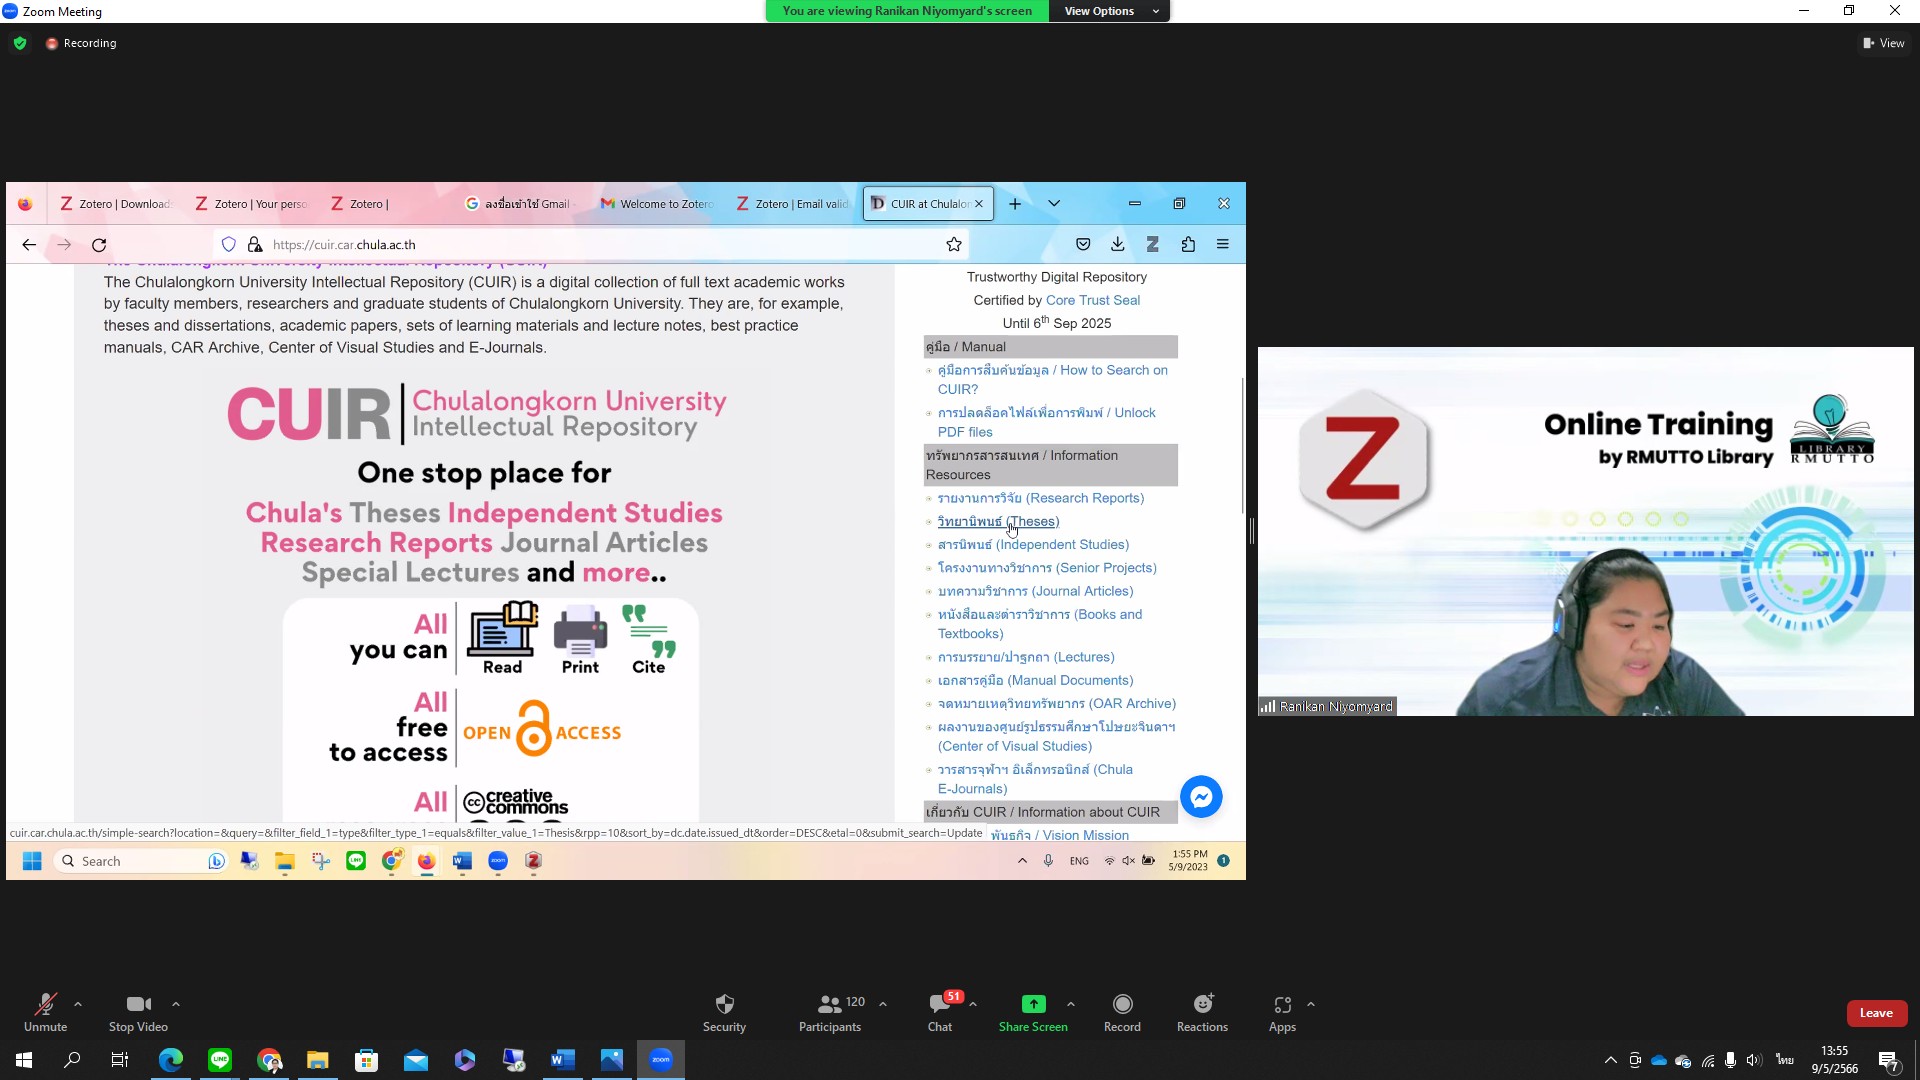Open the Security shield menu
This screenshot has height=1080, width=1920.
click(724, 1012)
